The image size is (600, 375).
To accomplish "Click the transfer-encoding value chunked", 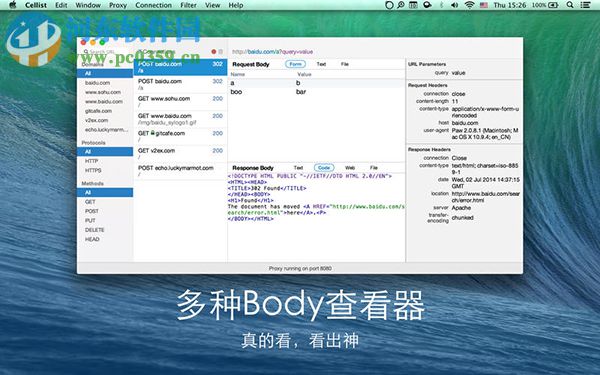I will click(462, 217).
